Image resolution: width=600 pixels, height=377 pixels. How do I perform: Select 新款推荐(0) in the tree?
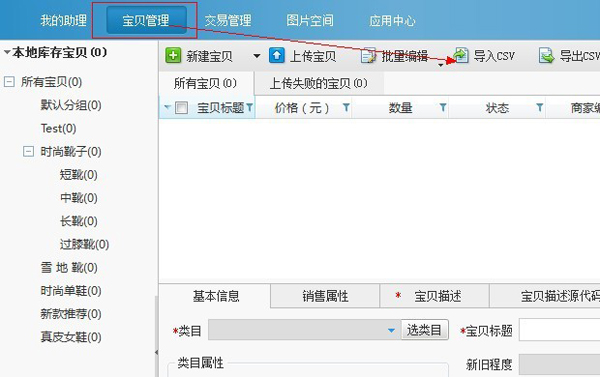(71, 314)
